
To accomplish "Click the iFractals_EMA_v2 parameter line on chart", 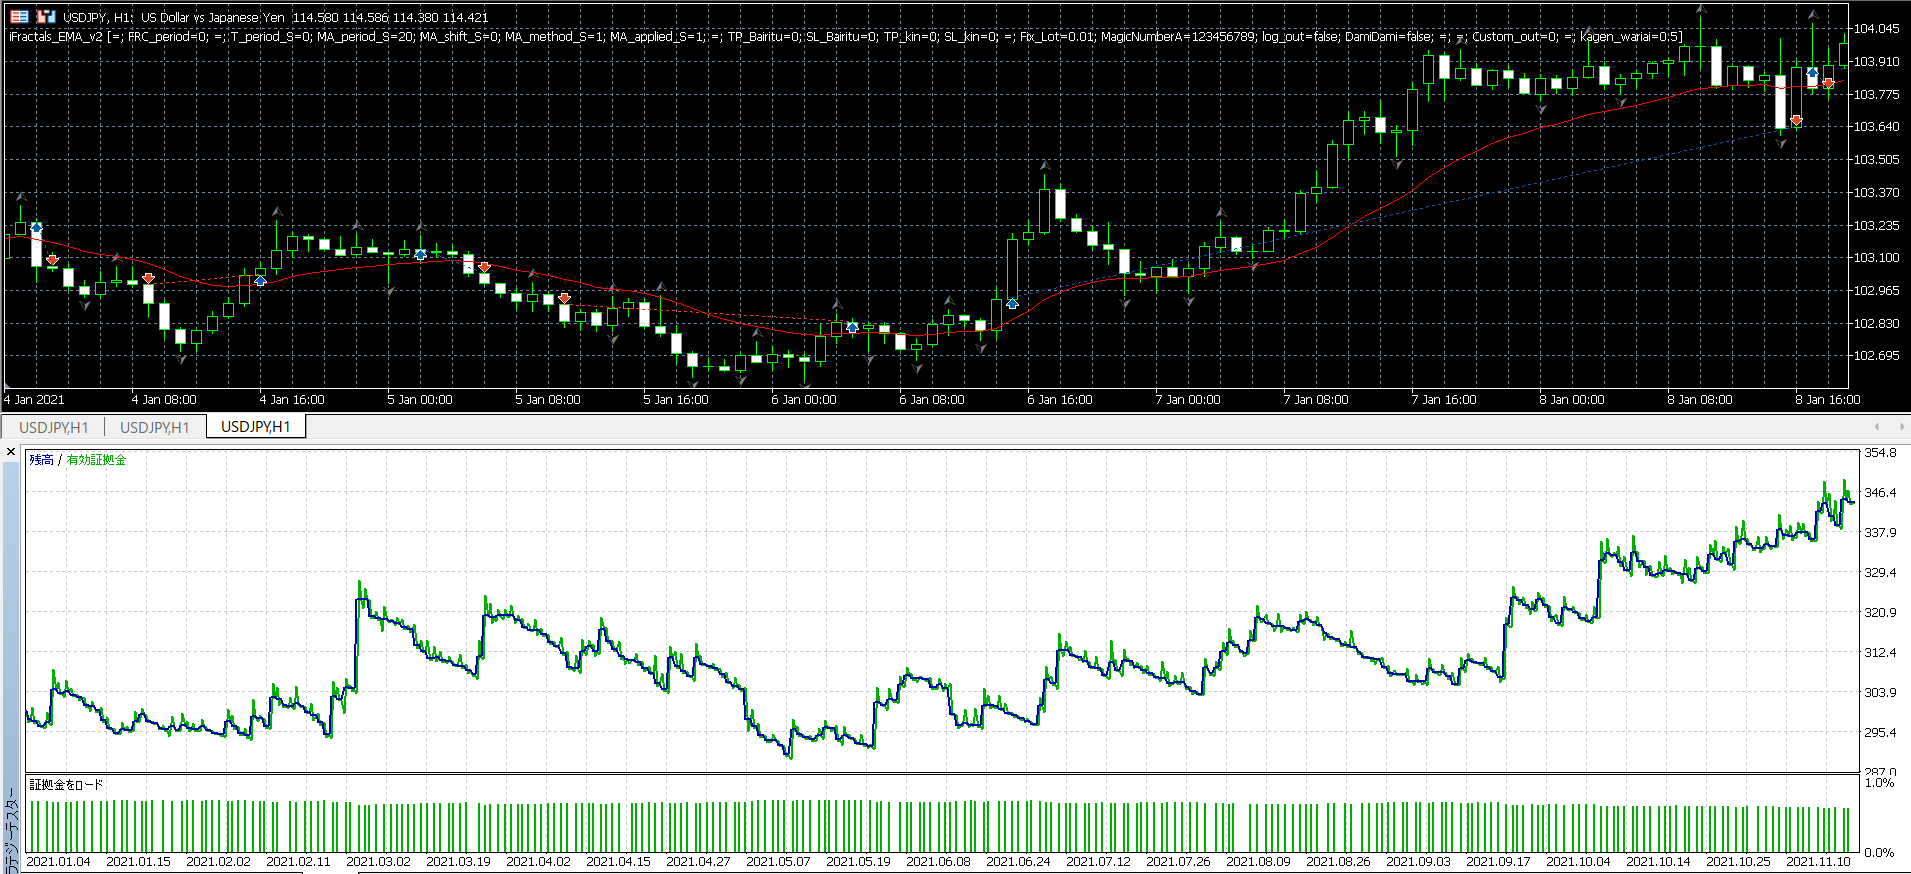I will [x=845, y=36].
